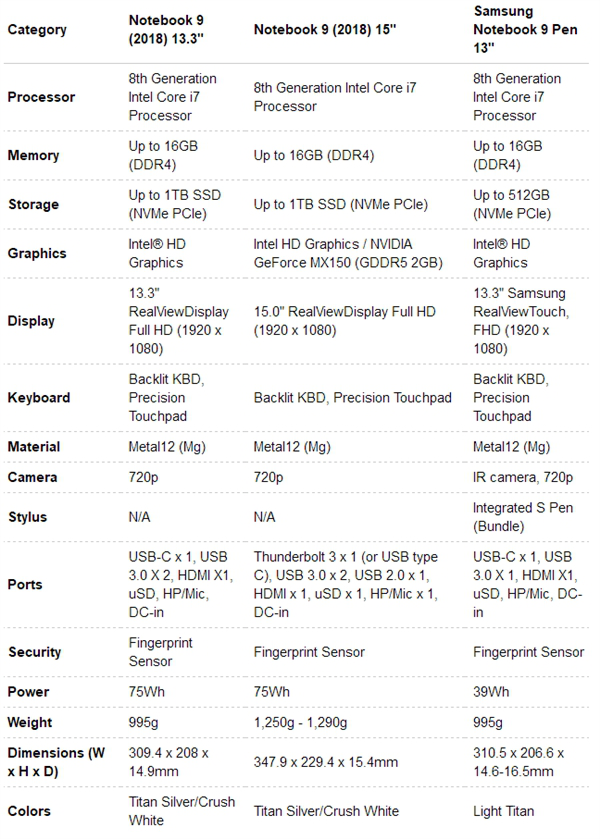Click the Notebook 9 (2018) 15" column header

coord(325,29)
